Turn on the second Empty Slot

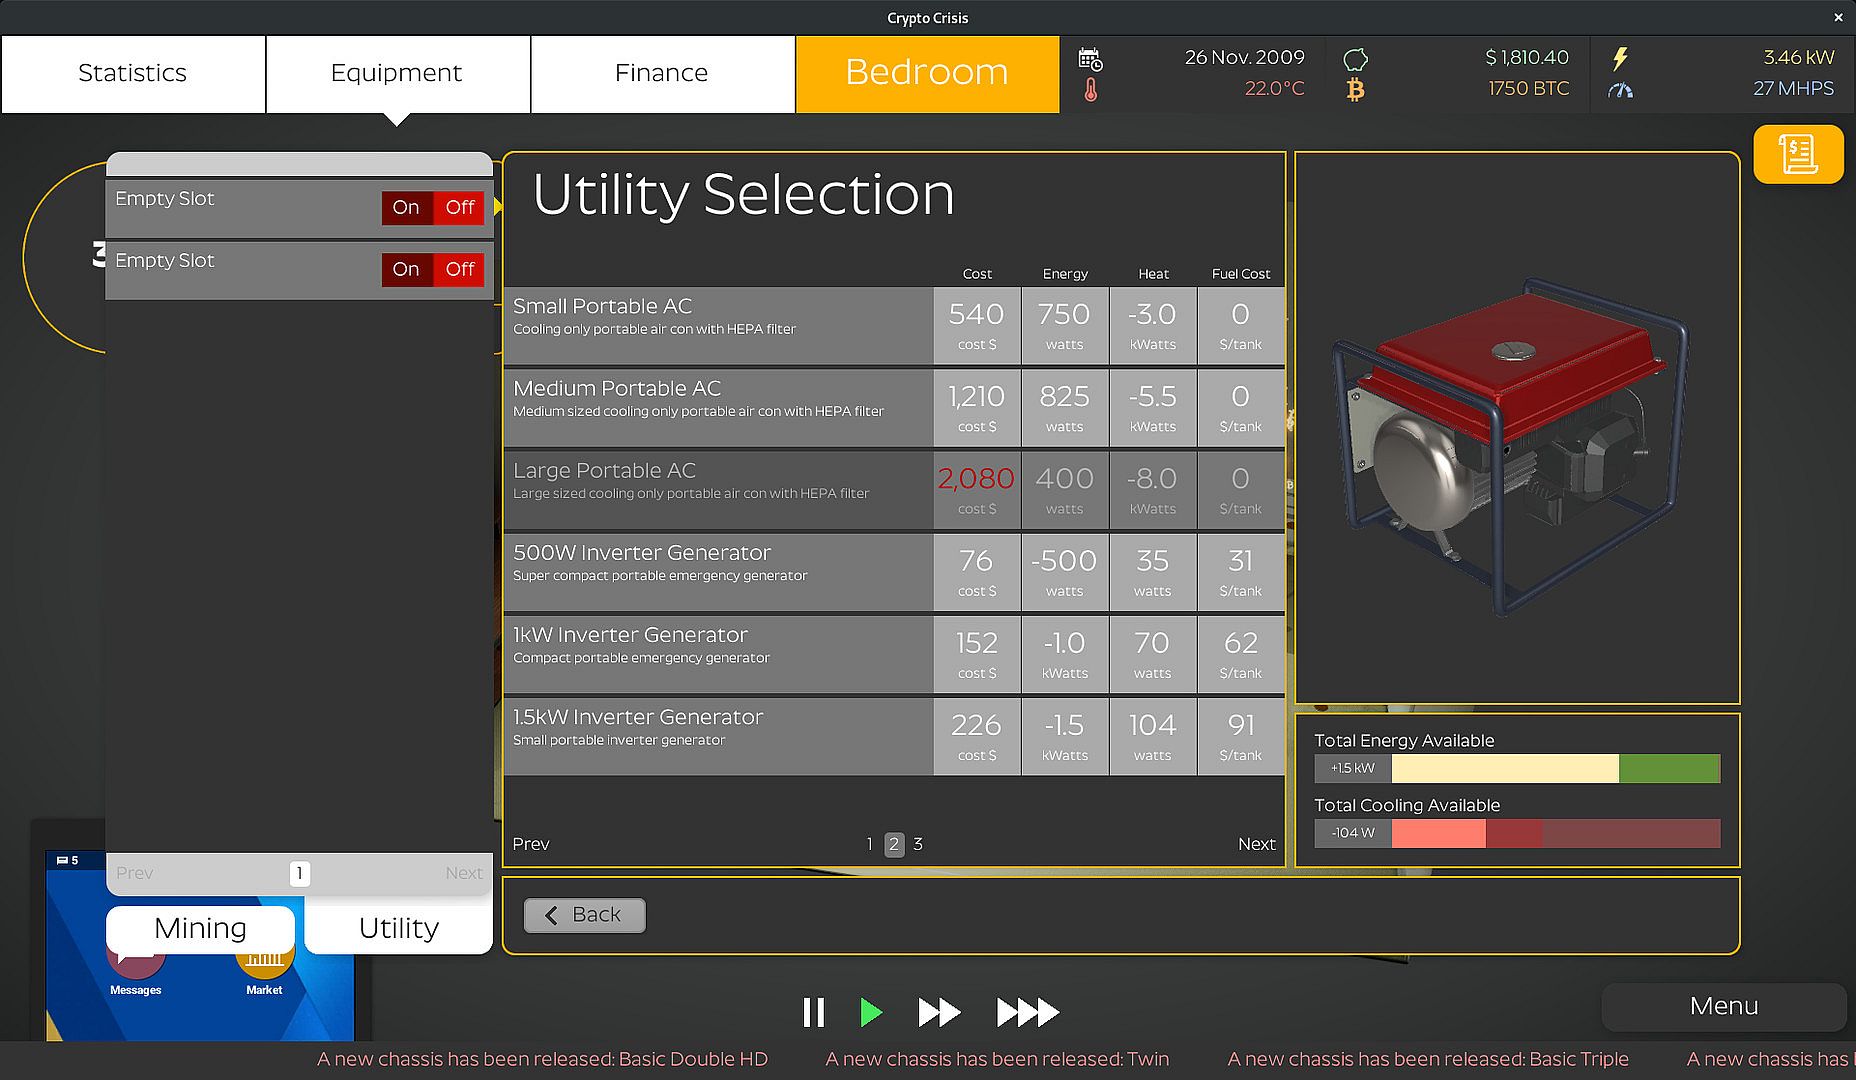tap(406, 269)
